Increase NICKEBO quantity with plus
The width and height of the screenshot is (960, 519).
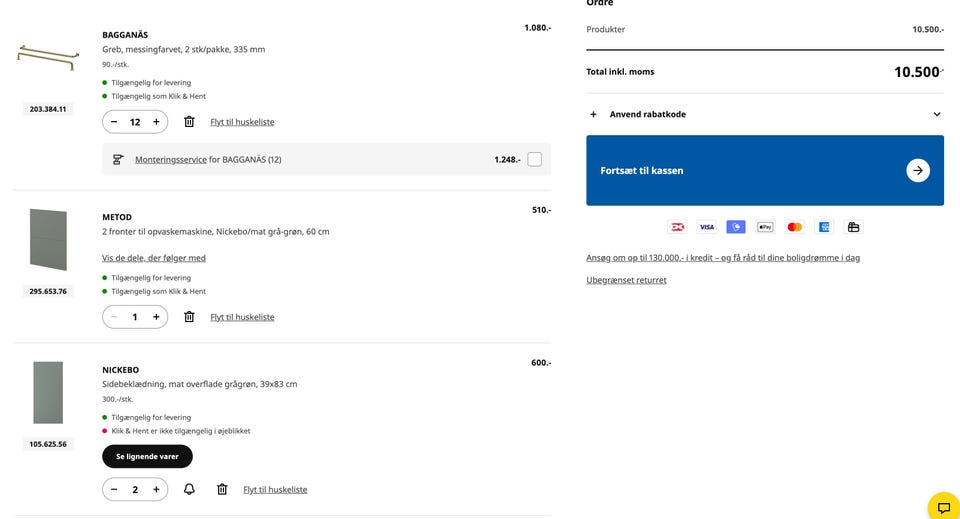pos(156,489)
